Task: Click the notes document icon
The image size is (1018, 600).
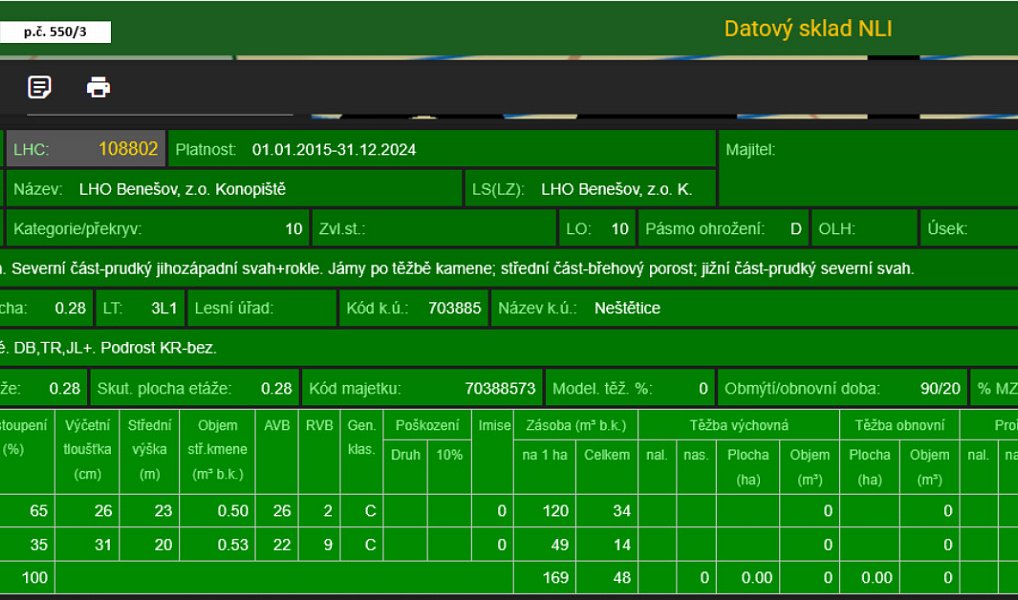Action: click(x=40, y=87)
